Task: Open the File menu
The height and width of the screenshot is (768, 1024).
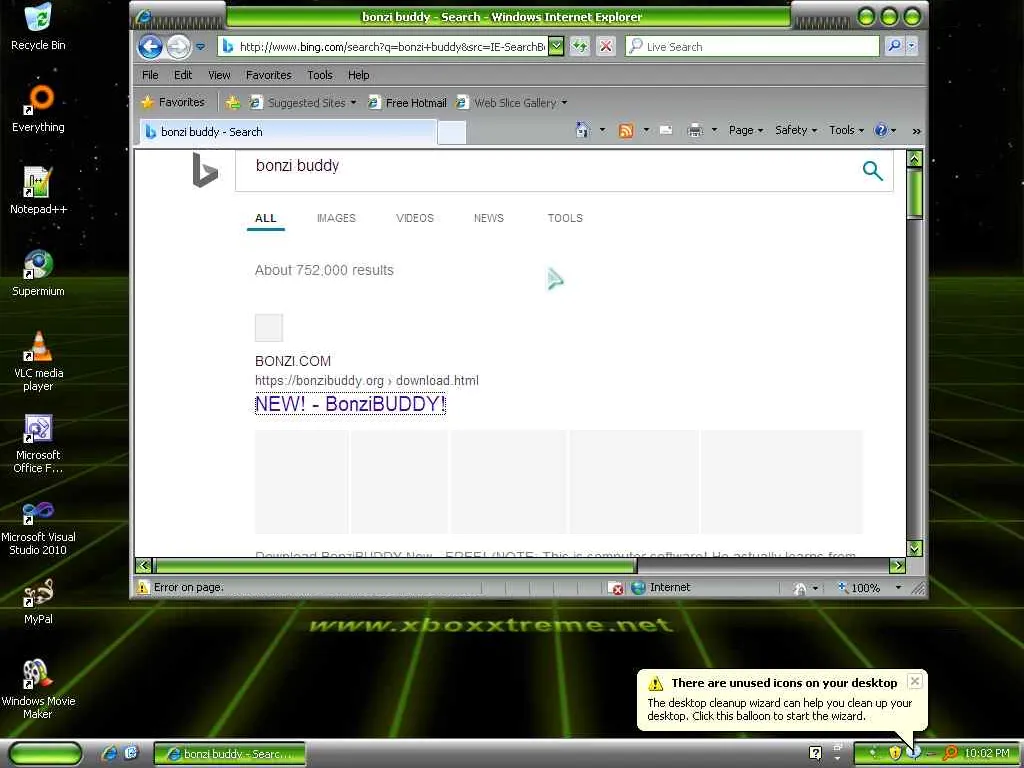Action: [150, 75]
